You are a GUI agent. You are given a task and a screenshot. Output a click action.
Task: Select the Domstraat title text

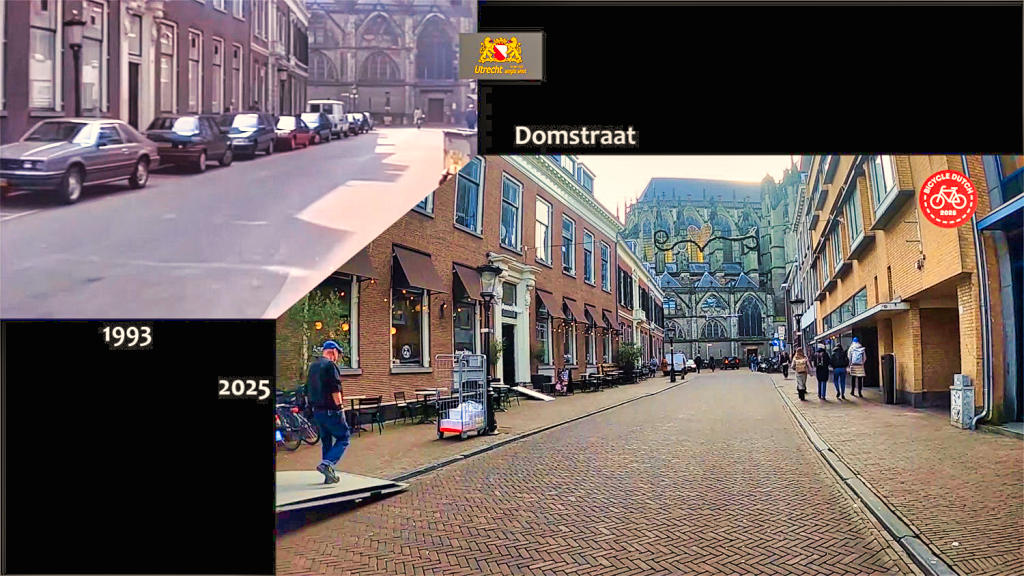[x=575, y=136]
